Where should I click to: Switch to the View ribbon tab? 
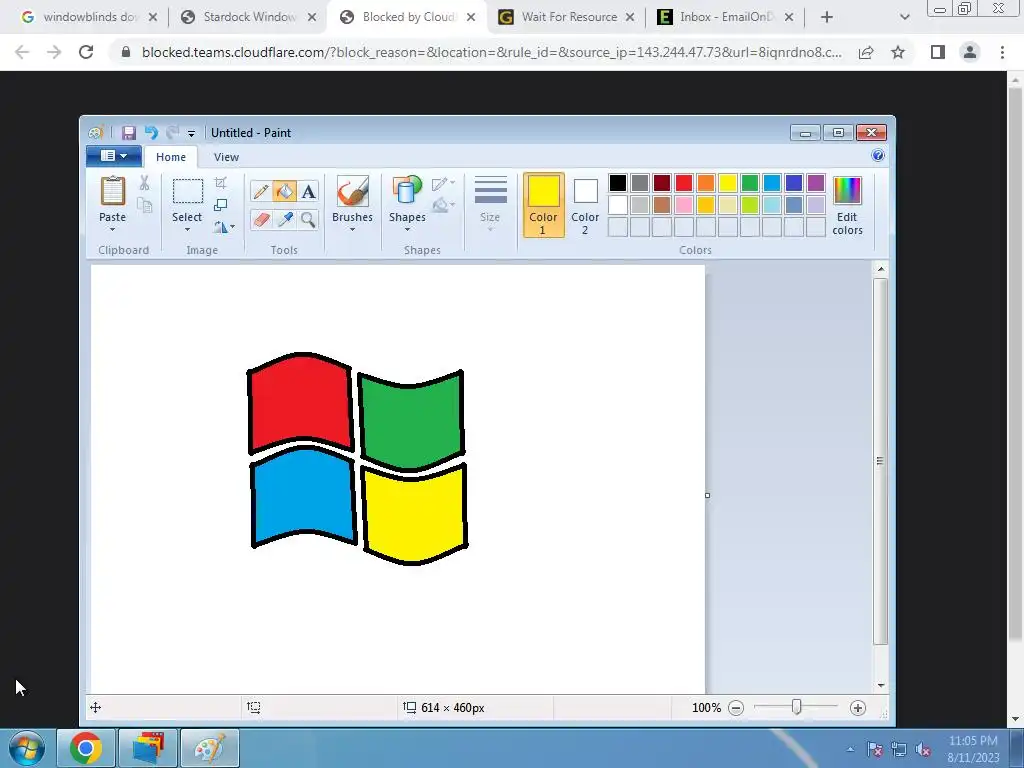[226, 157]
